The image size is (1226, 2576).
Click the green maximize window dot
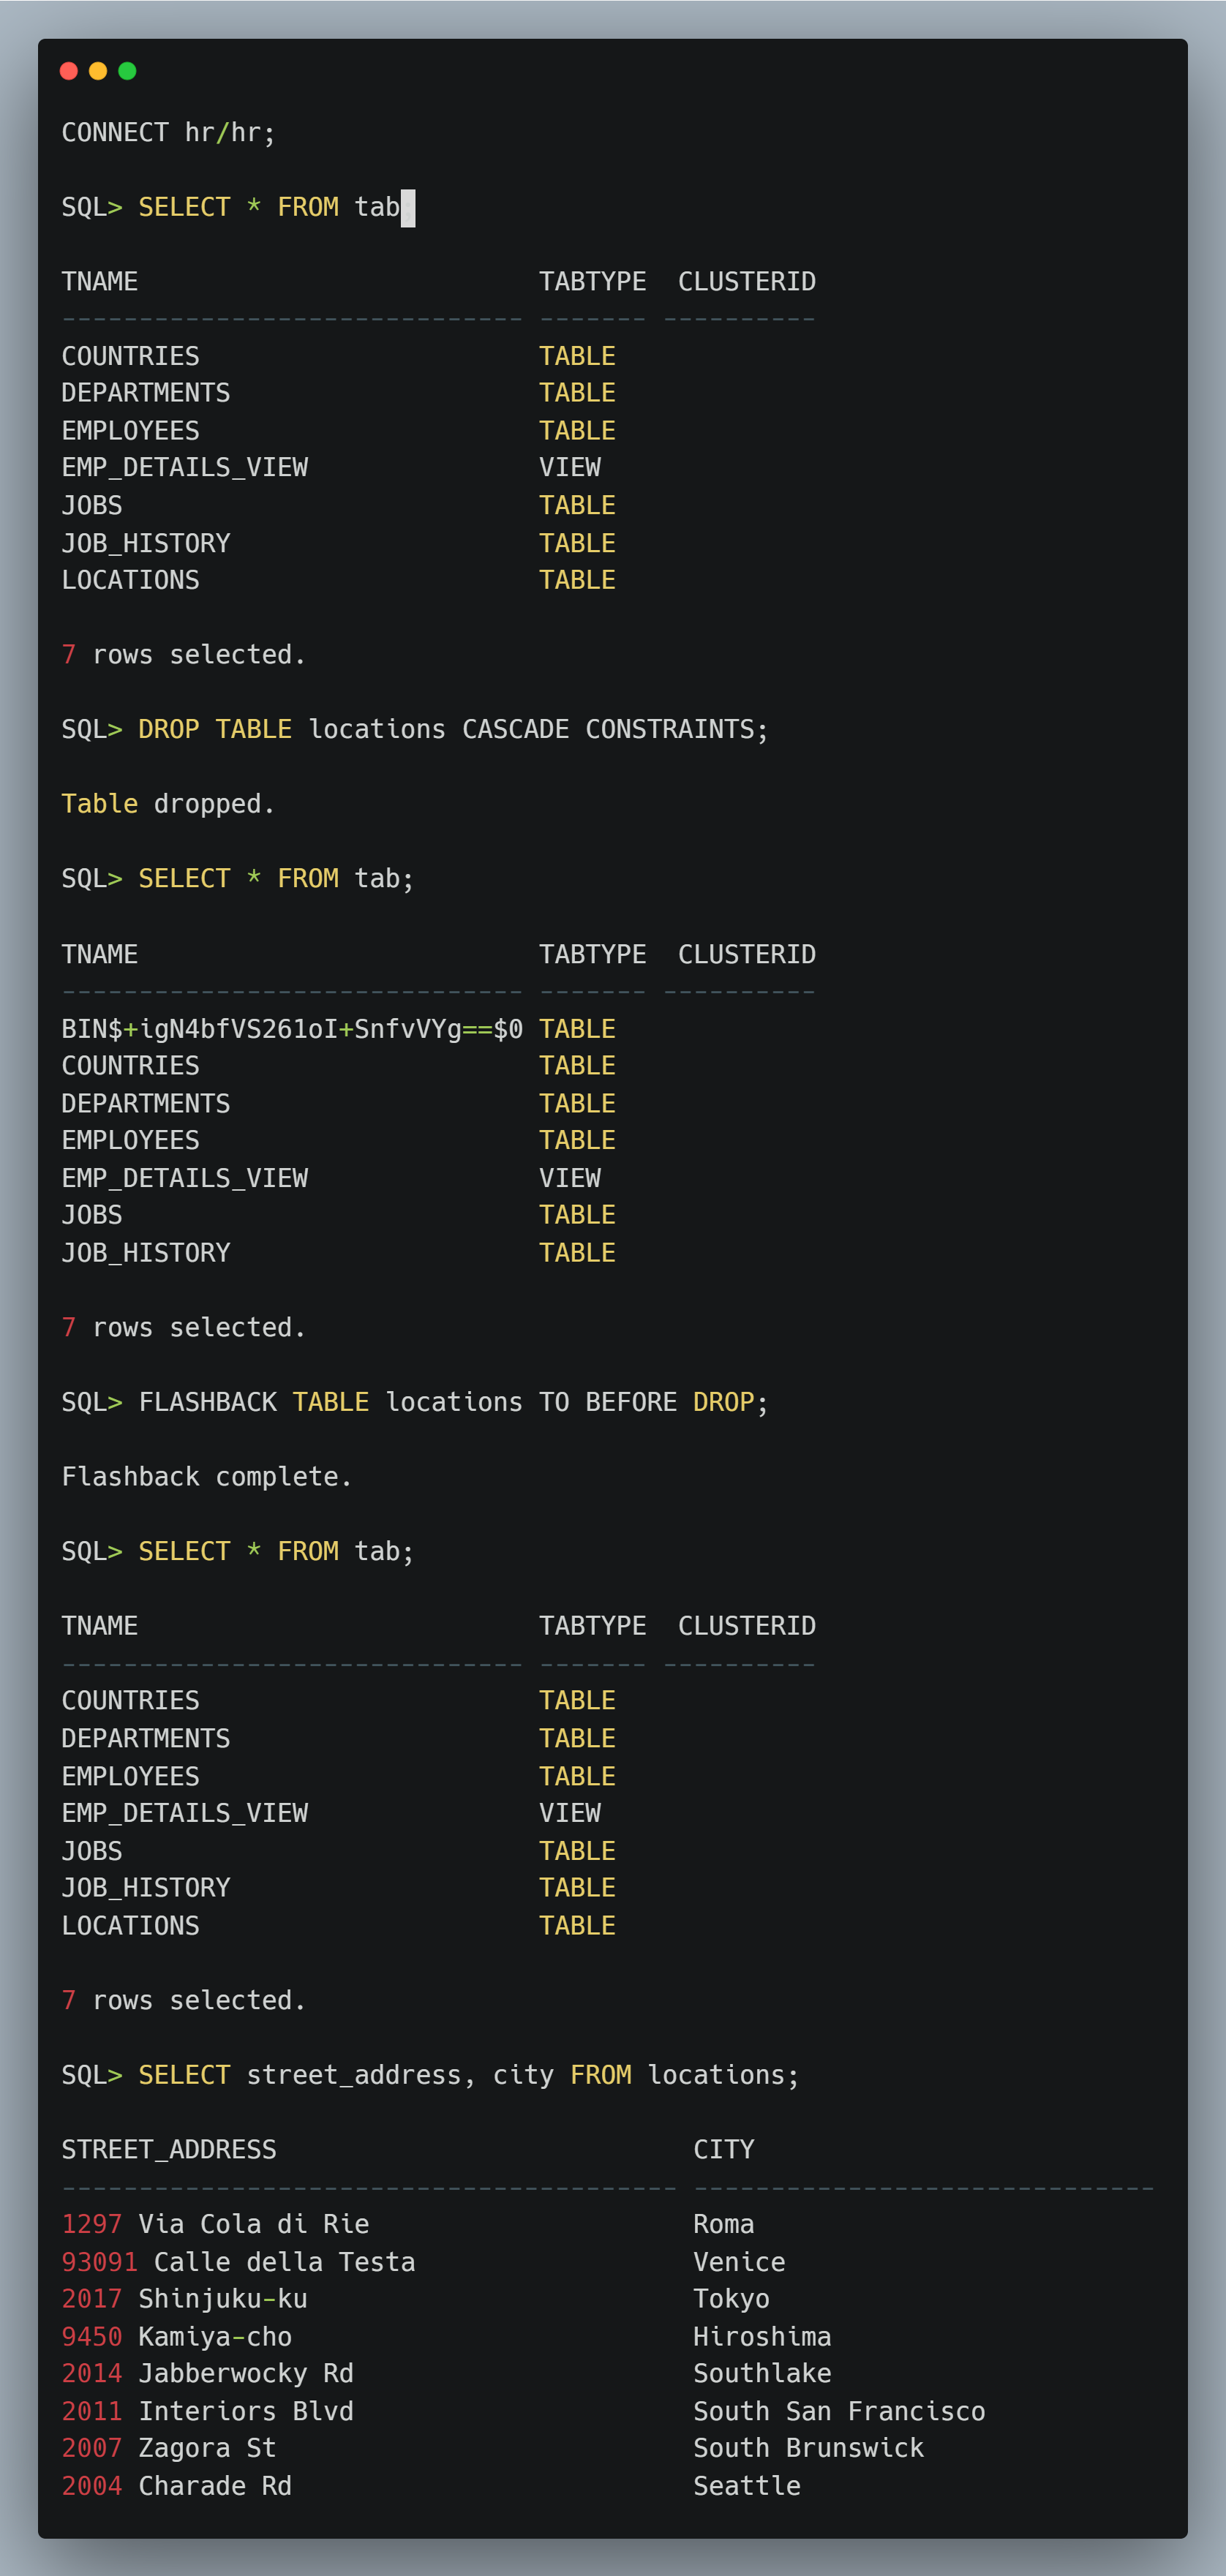click(127, 71)
